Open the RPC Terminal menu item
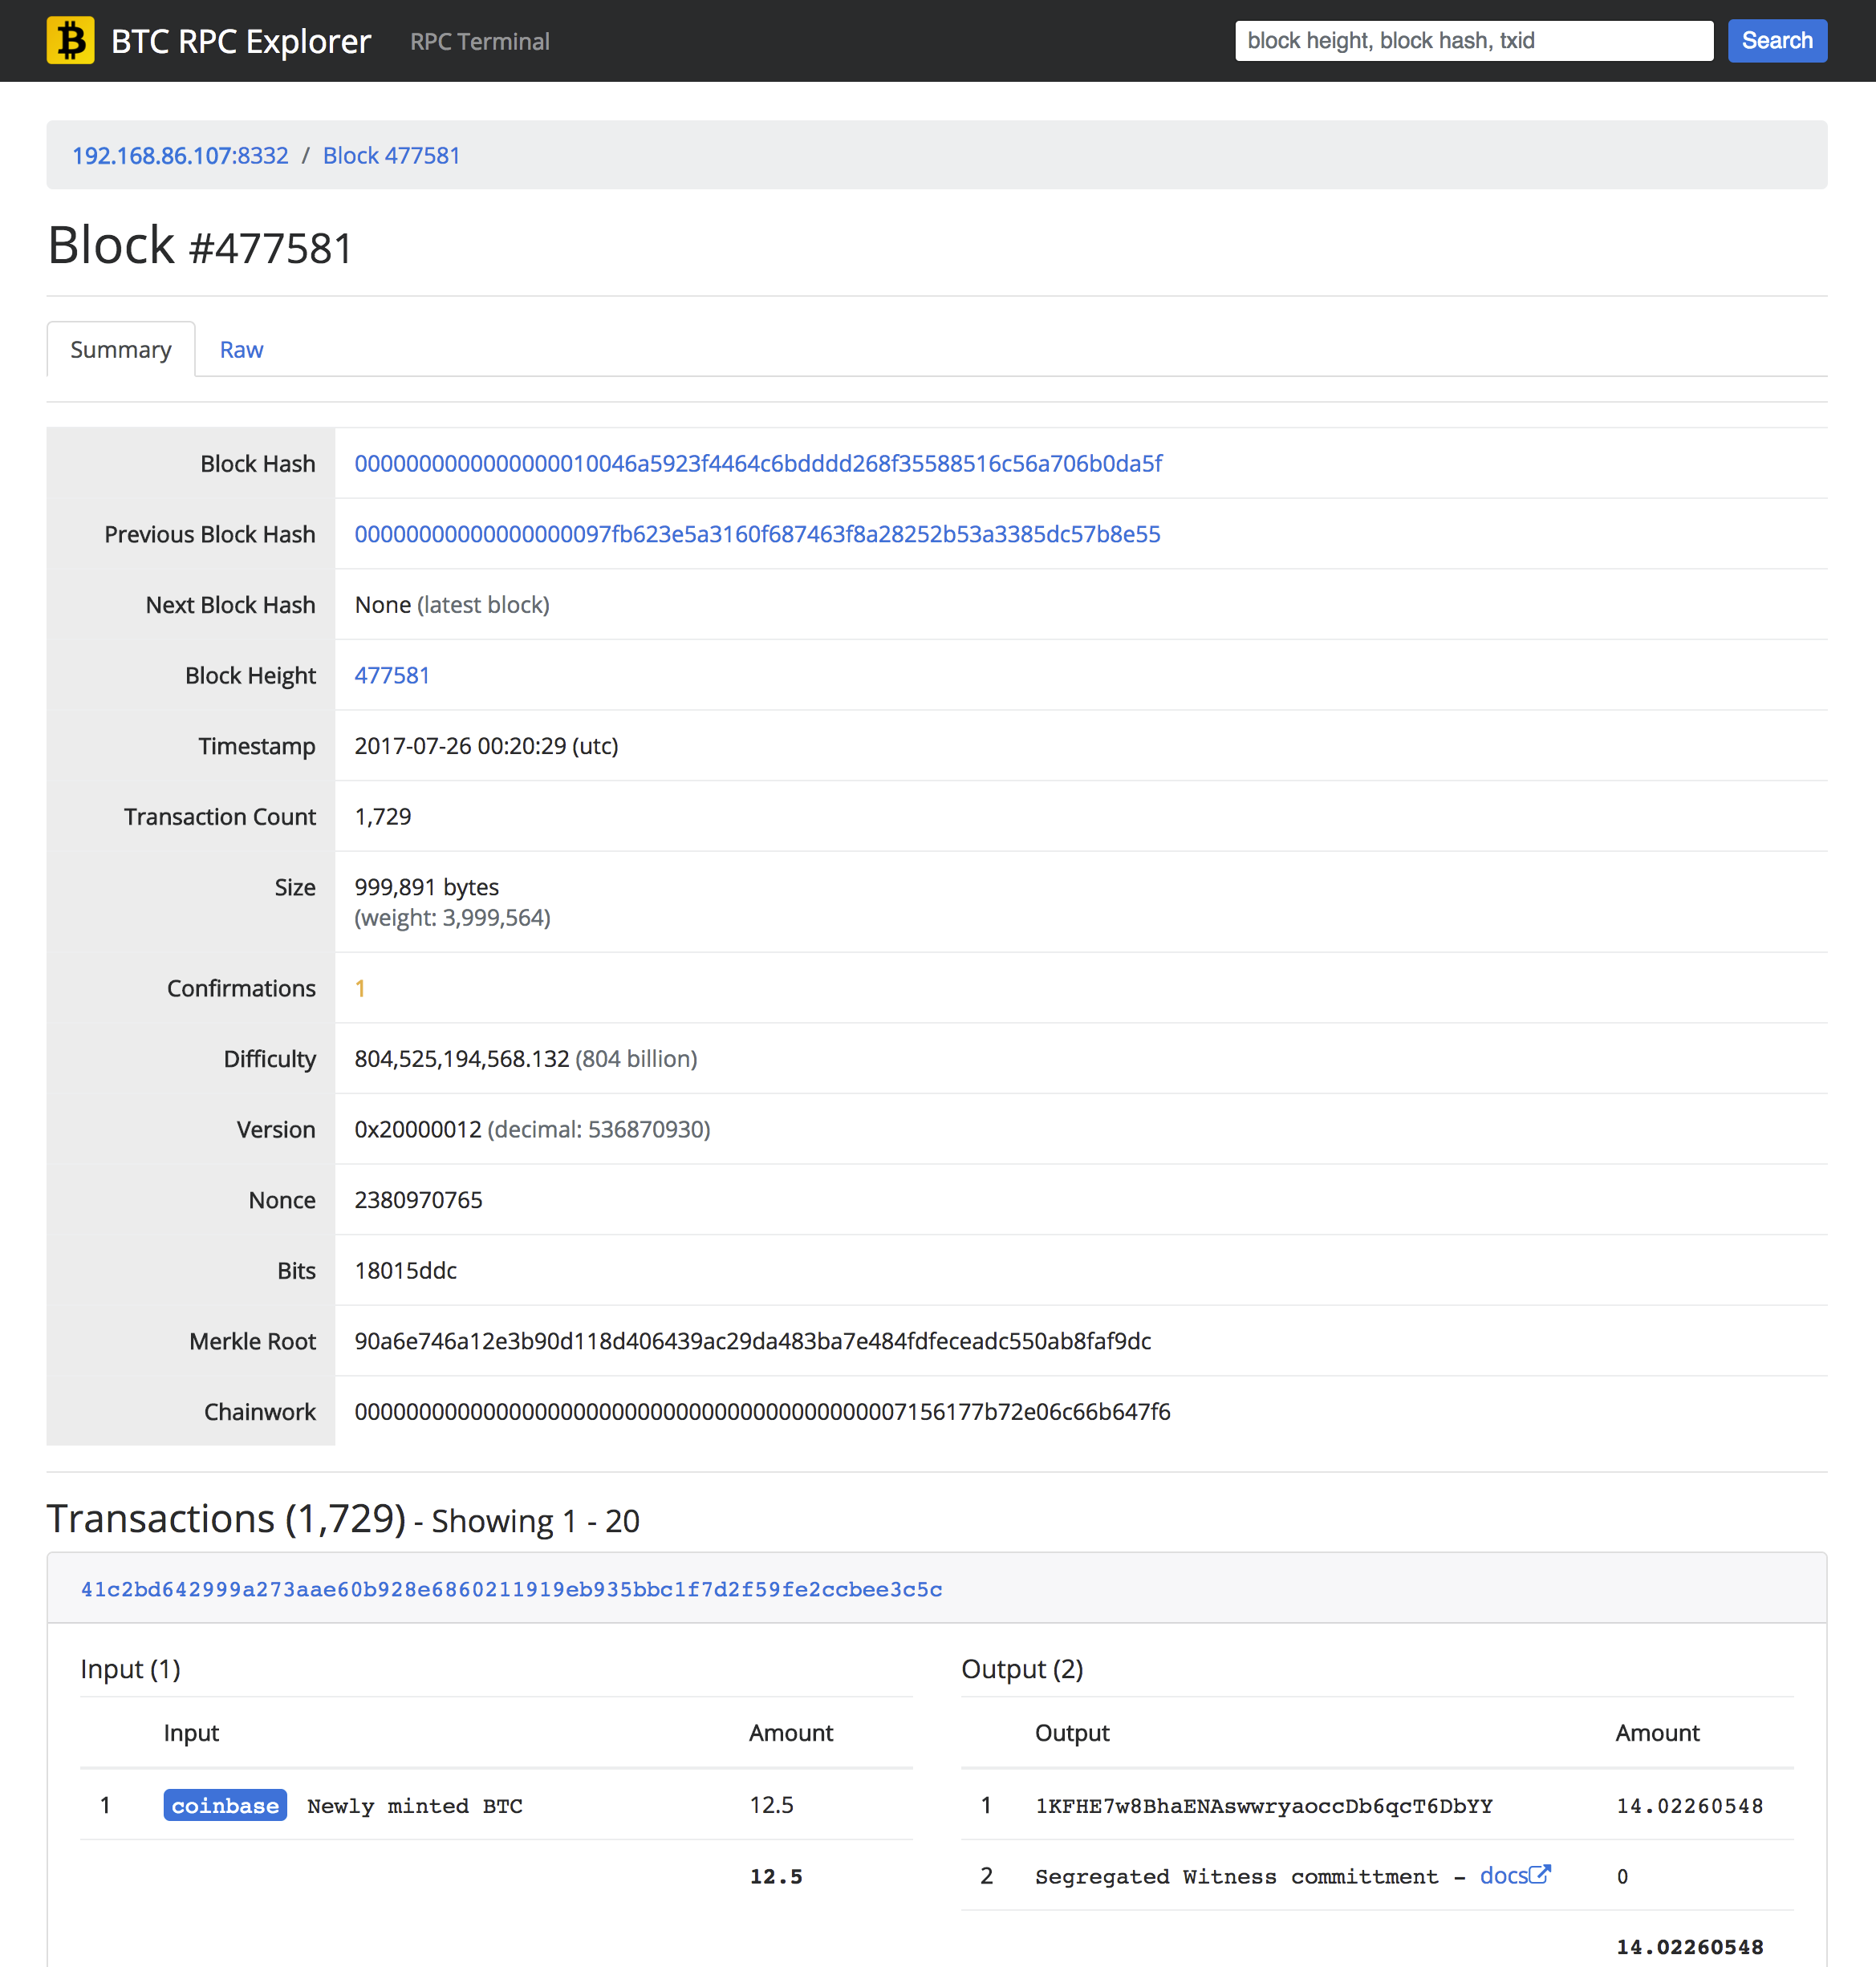 coord(479,41)
